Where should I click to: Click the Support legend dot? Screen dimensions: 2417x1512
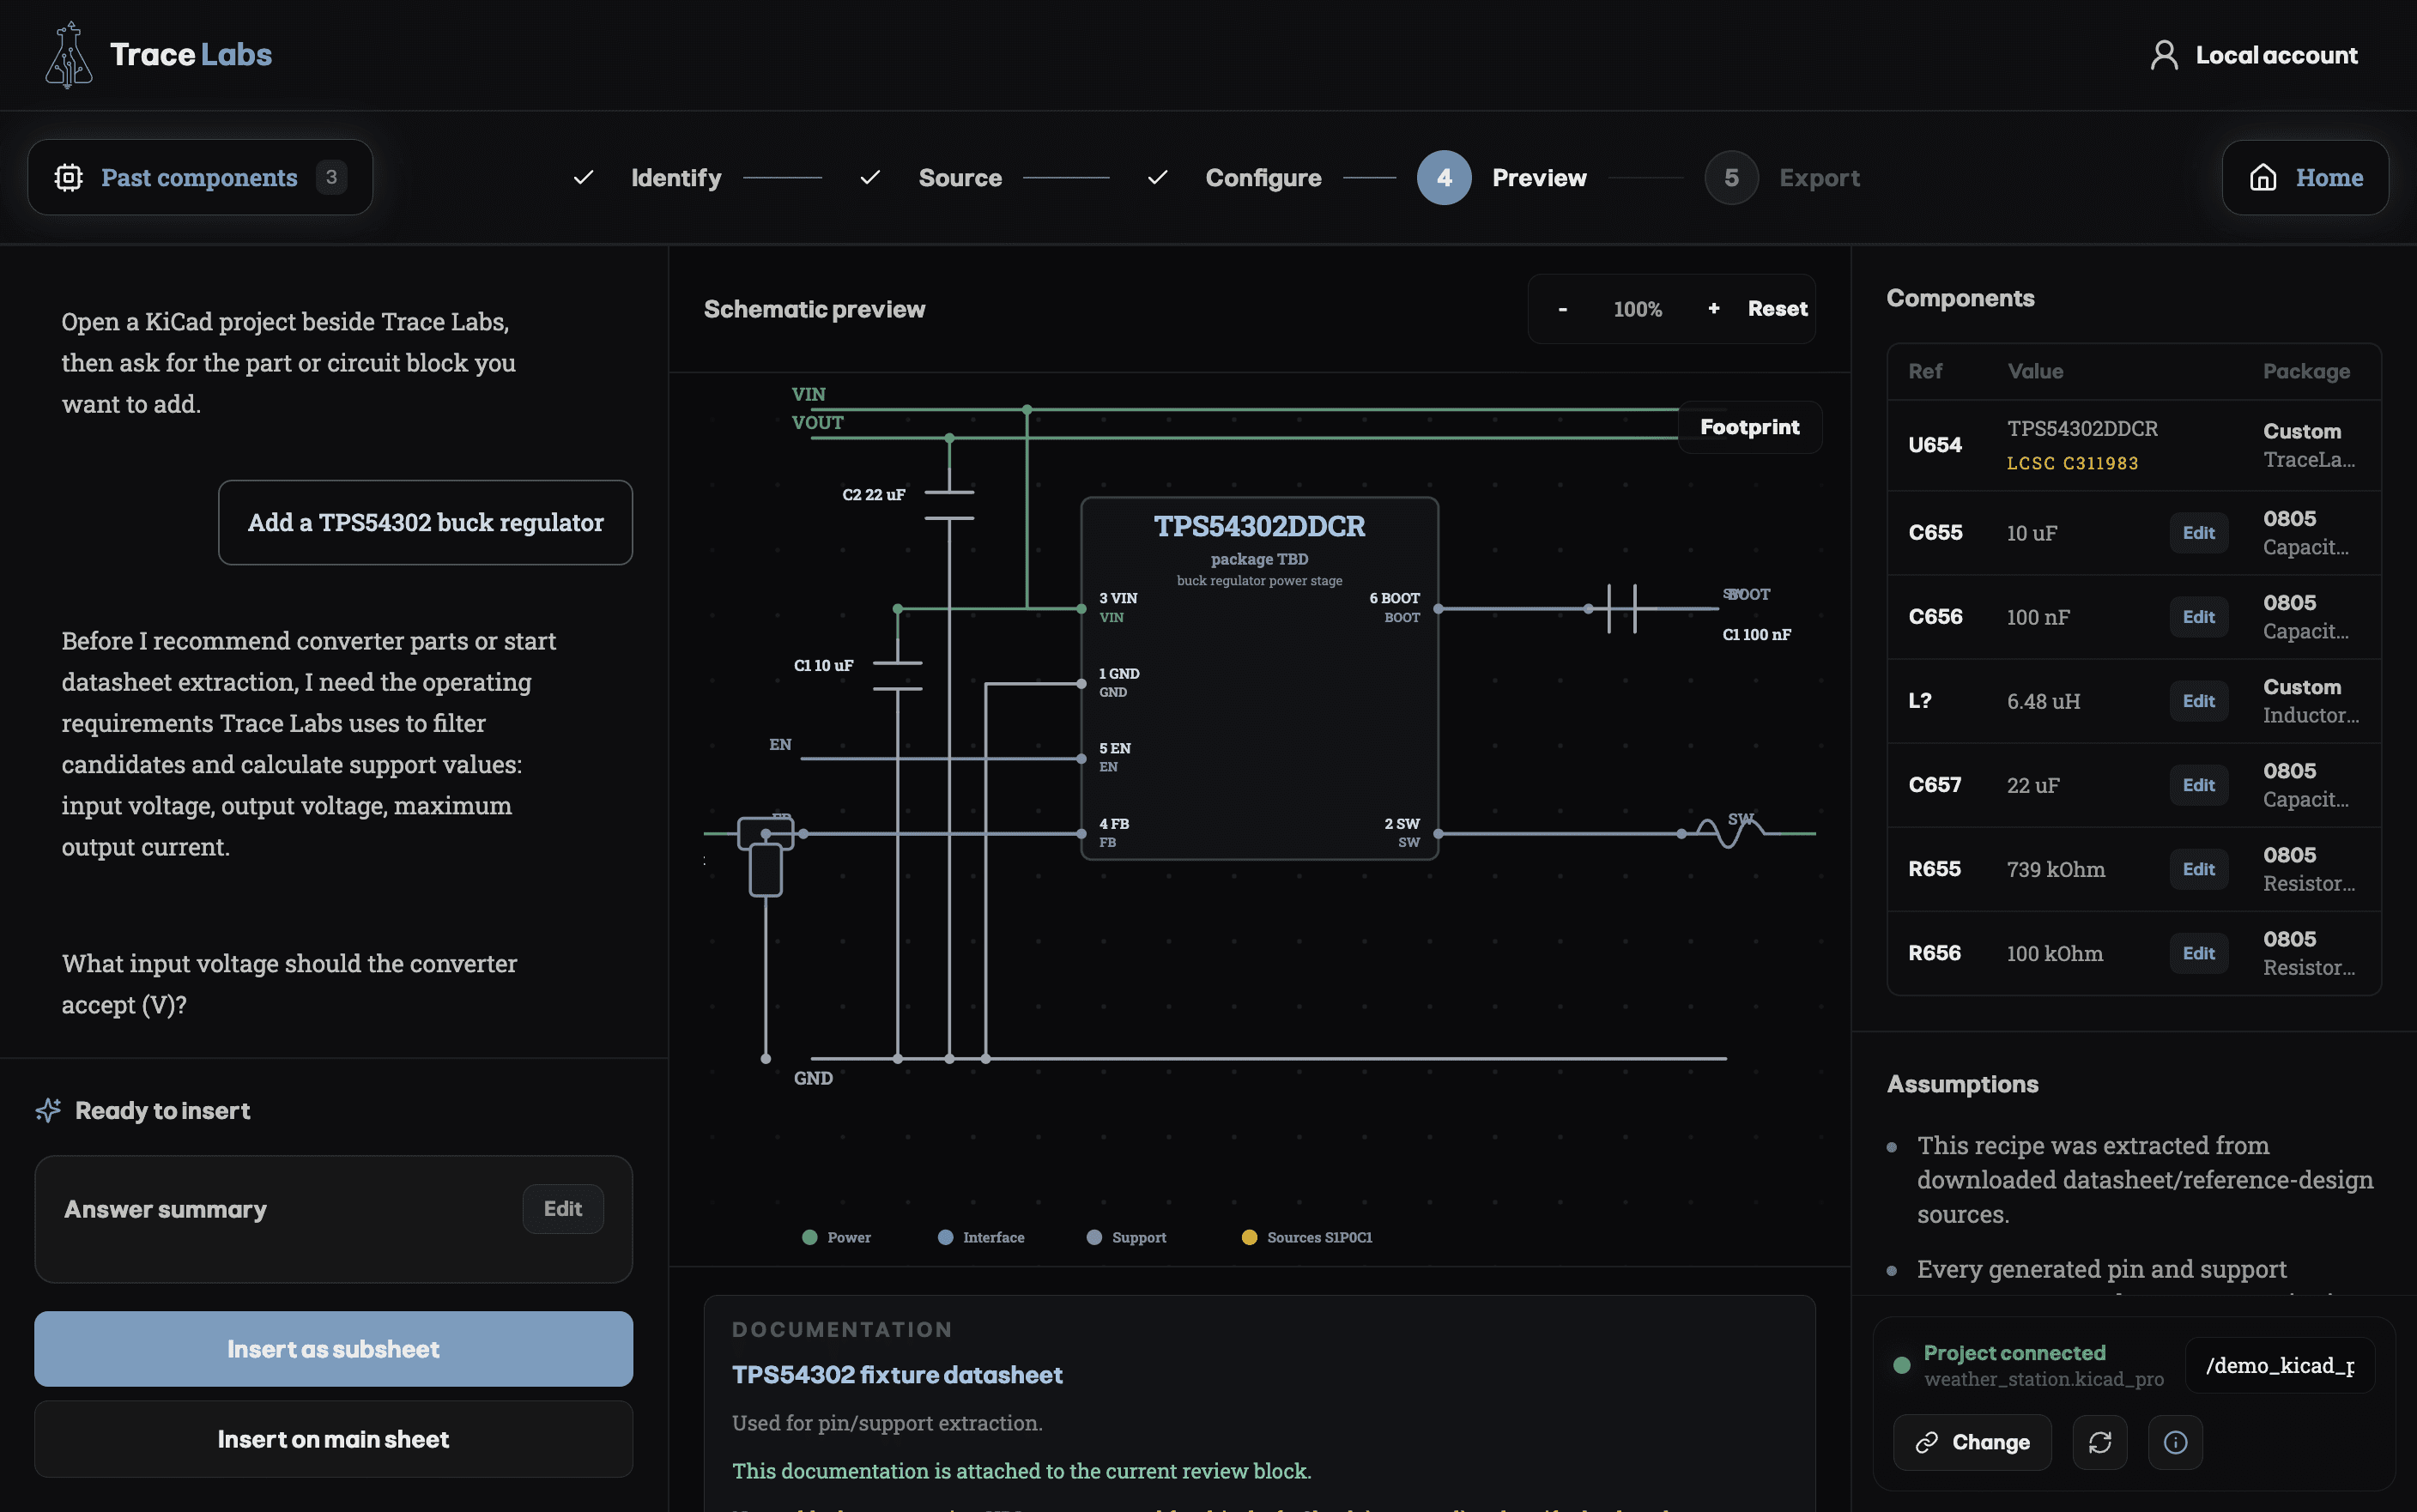[1094, 1237]
